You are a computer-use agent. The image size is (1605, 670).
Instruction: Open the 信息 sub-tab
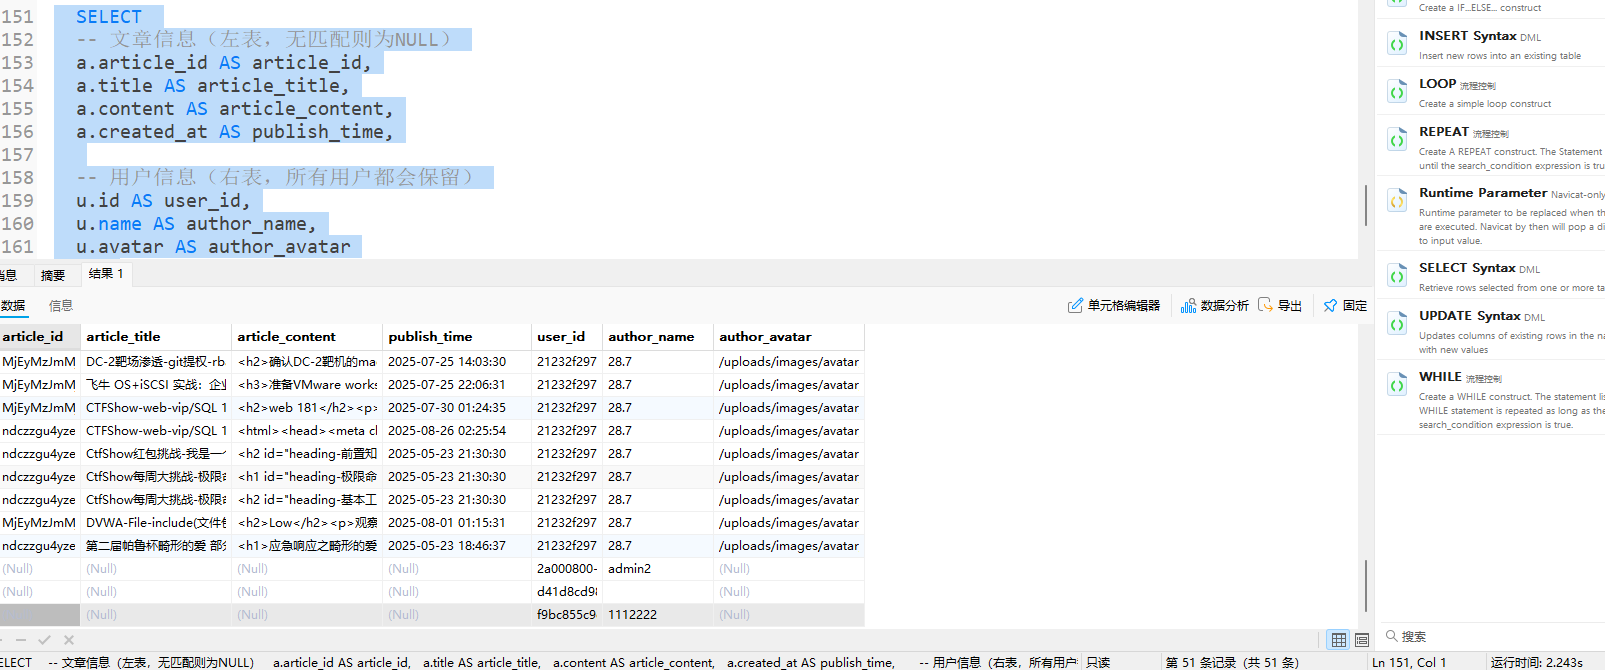click(61, 306)
